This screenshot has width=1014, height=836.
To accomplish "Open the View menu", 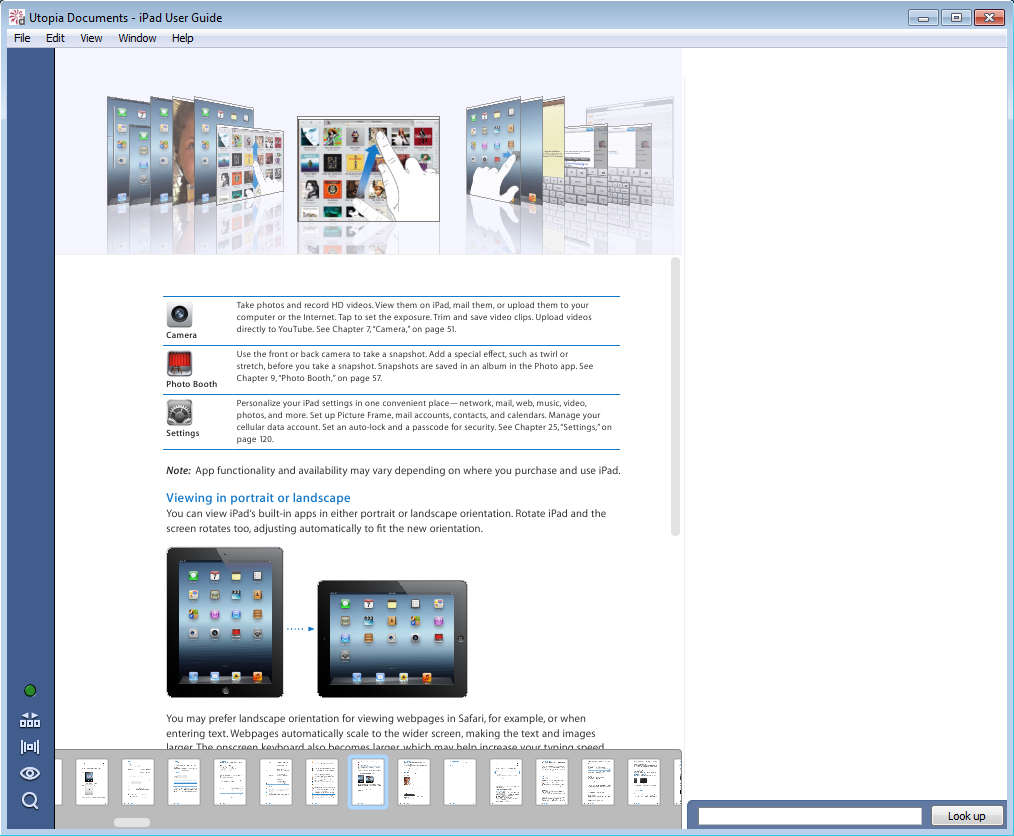I will click(x=91, y=38).
